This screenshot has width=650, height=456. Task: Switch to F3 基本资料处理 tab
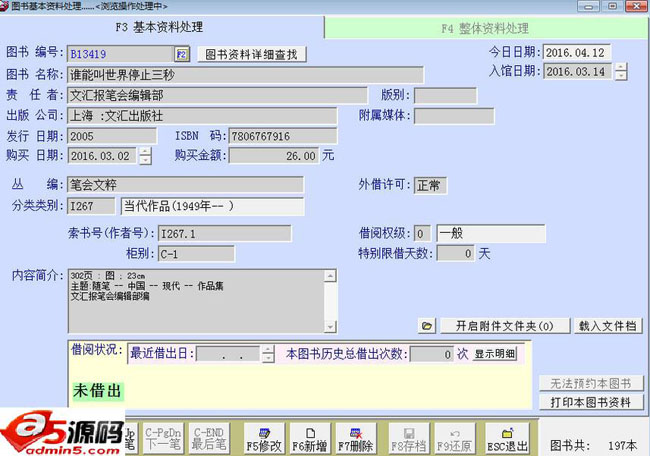pyautogui.click(x=160, y=27)
